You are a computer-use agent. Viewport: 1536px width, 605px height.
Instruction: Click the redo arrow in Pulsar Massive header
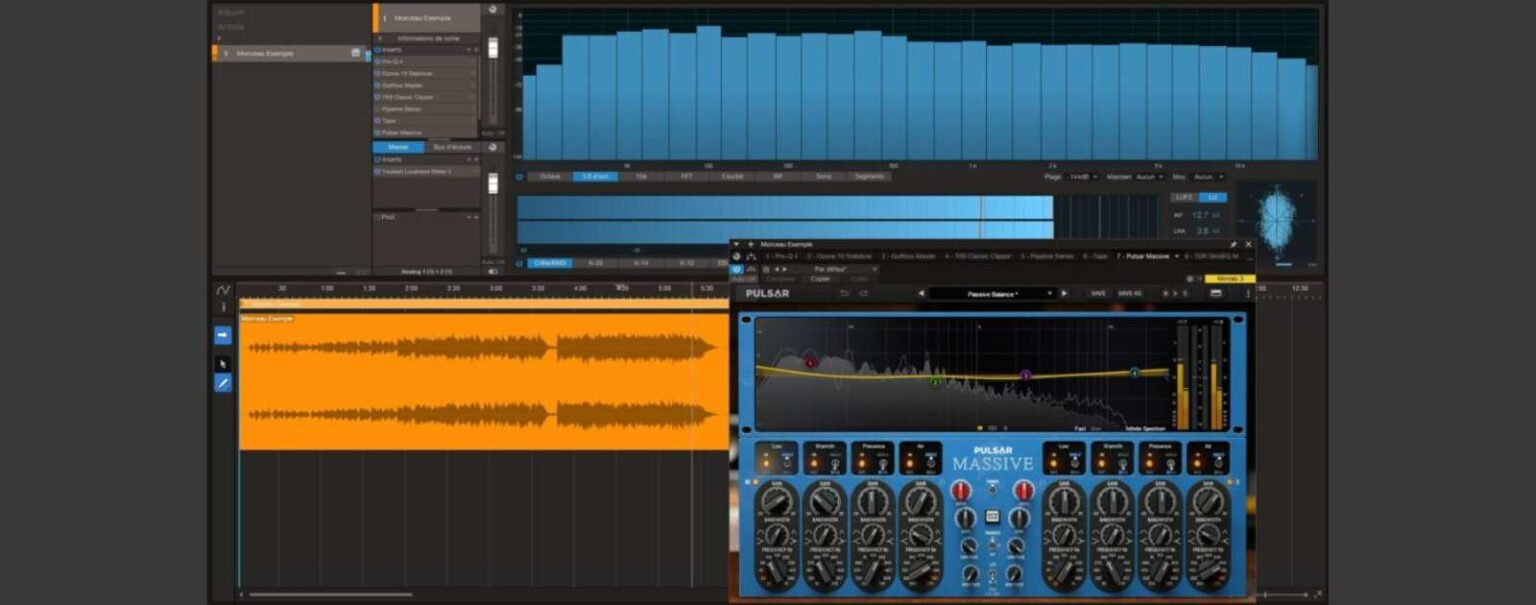pyautogui.click(x=863, y=294)
